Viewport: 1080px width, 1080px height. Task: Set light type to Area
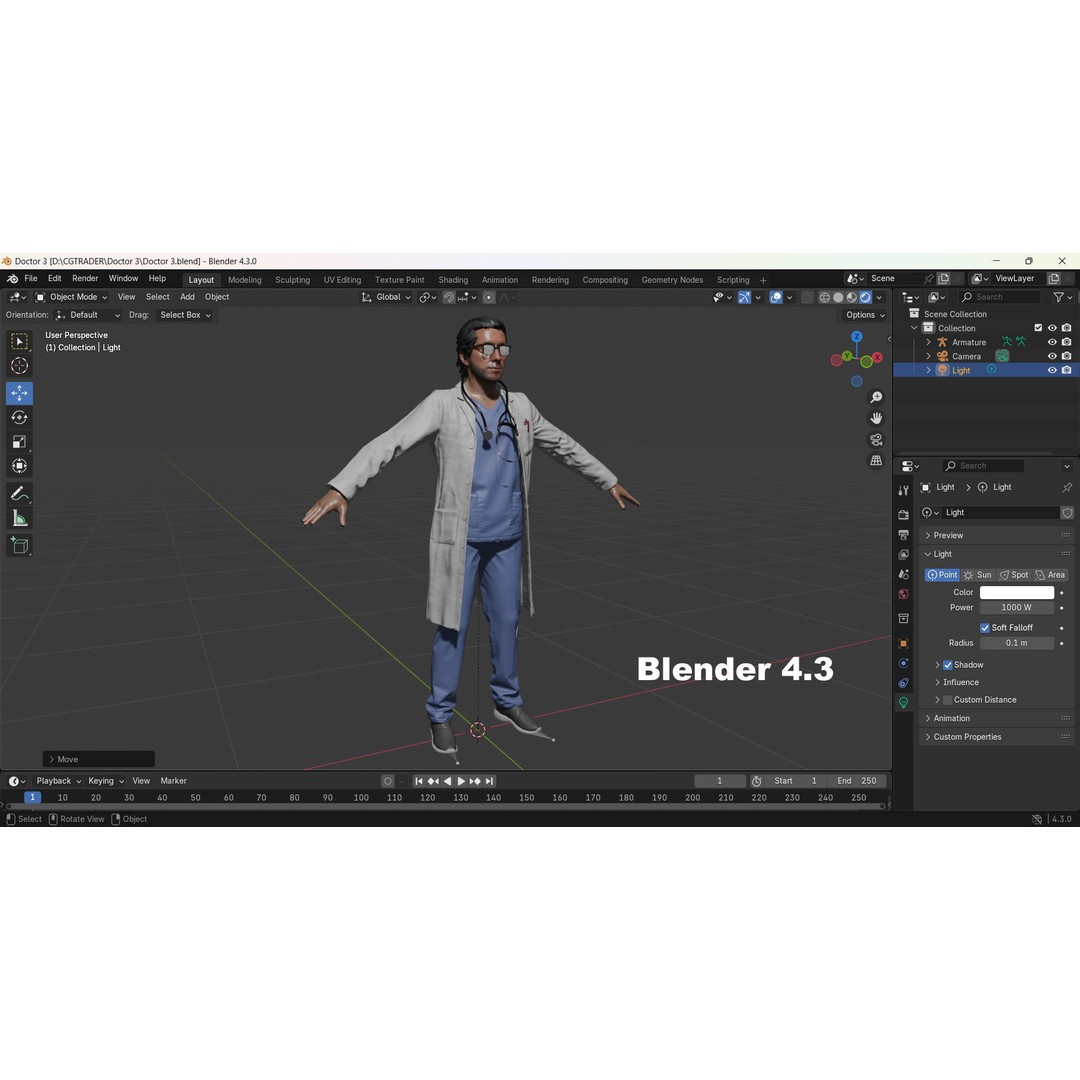pos(1050,575)
